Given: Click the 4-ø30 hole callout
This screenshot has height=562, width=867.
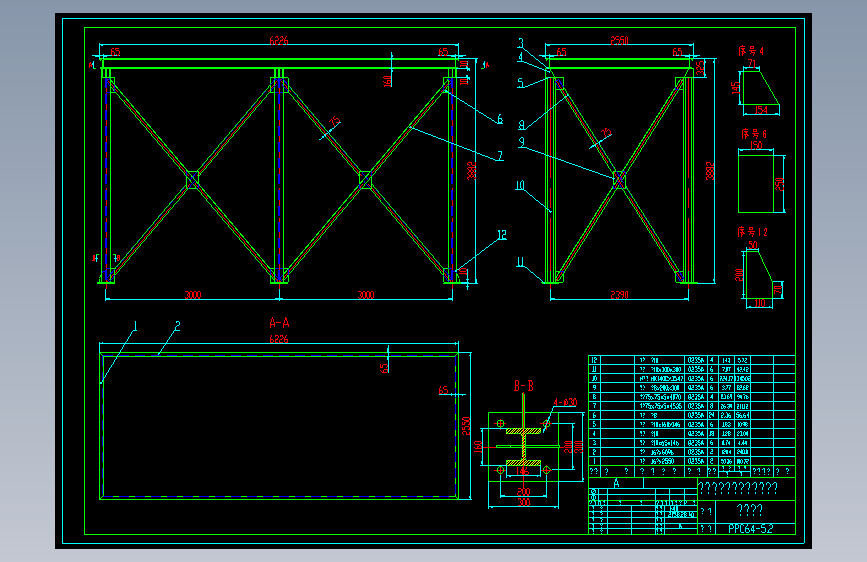Looking at the screenshot, I should coord(566,402).
